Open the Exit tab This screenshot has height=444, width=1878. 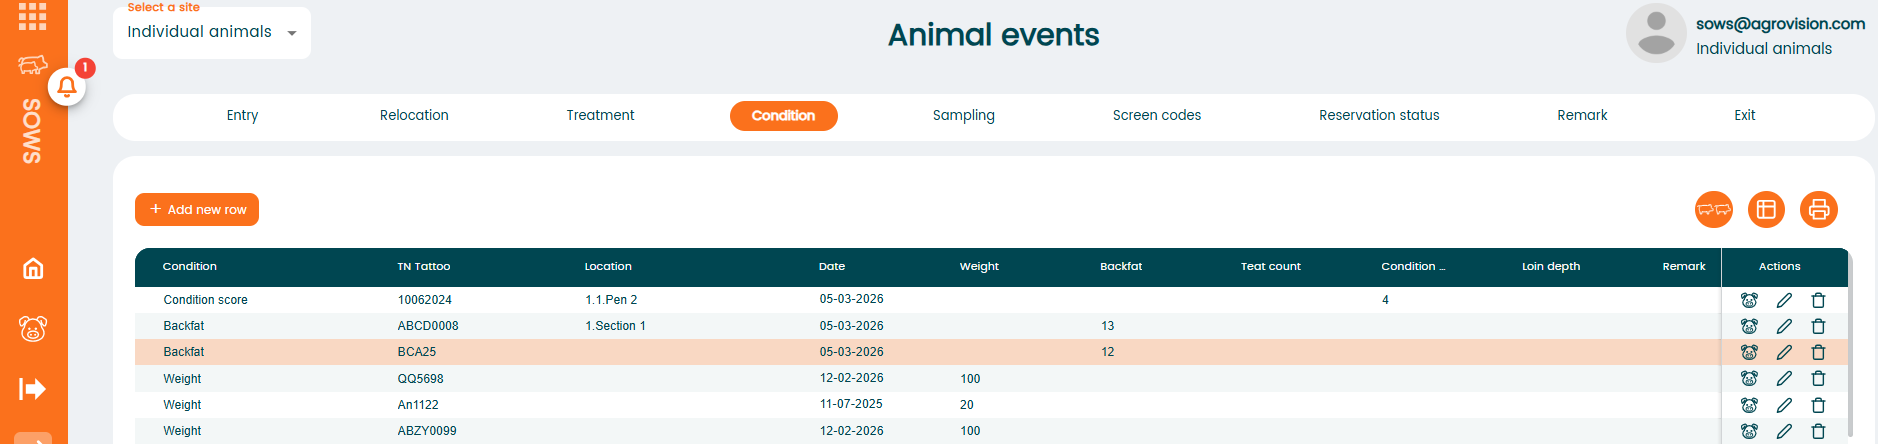[1745, 115]
